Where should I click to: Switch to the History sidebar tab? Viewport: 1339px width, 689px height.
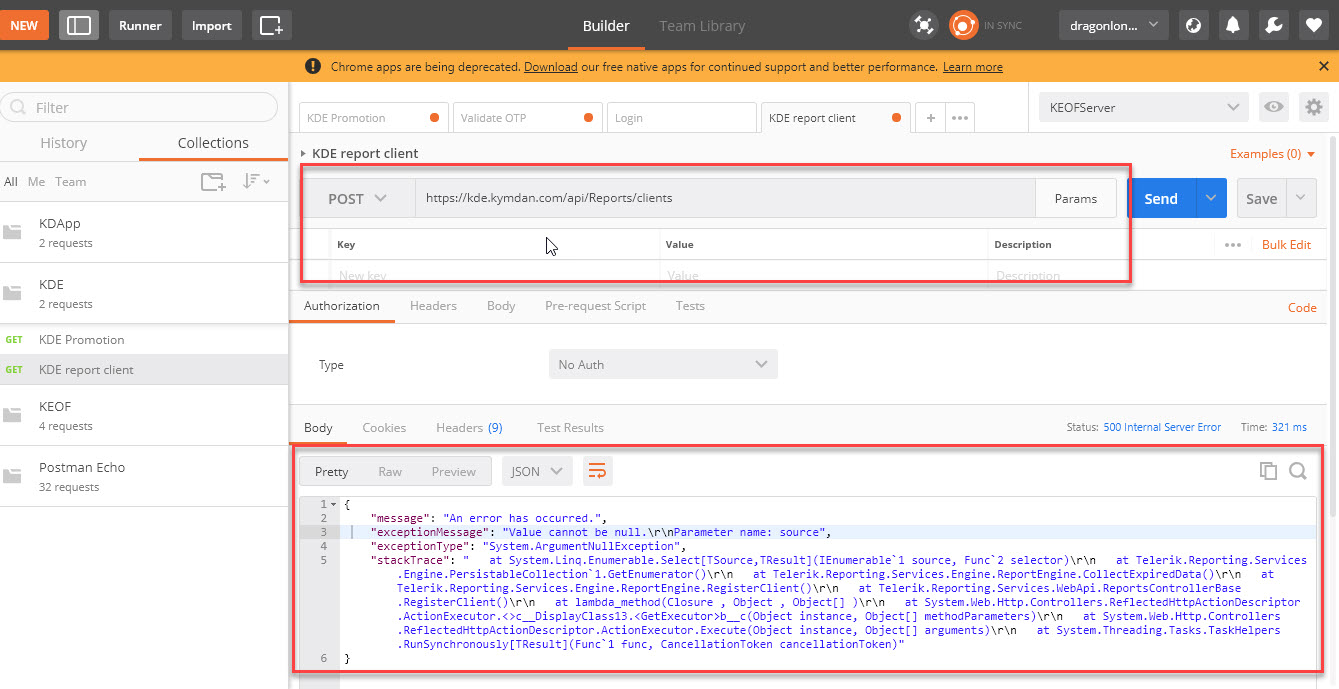pyautogui.click(x=63, y=143)
